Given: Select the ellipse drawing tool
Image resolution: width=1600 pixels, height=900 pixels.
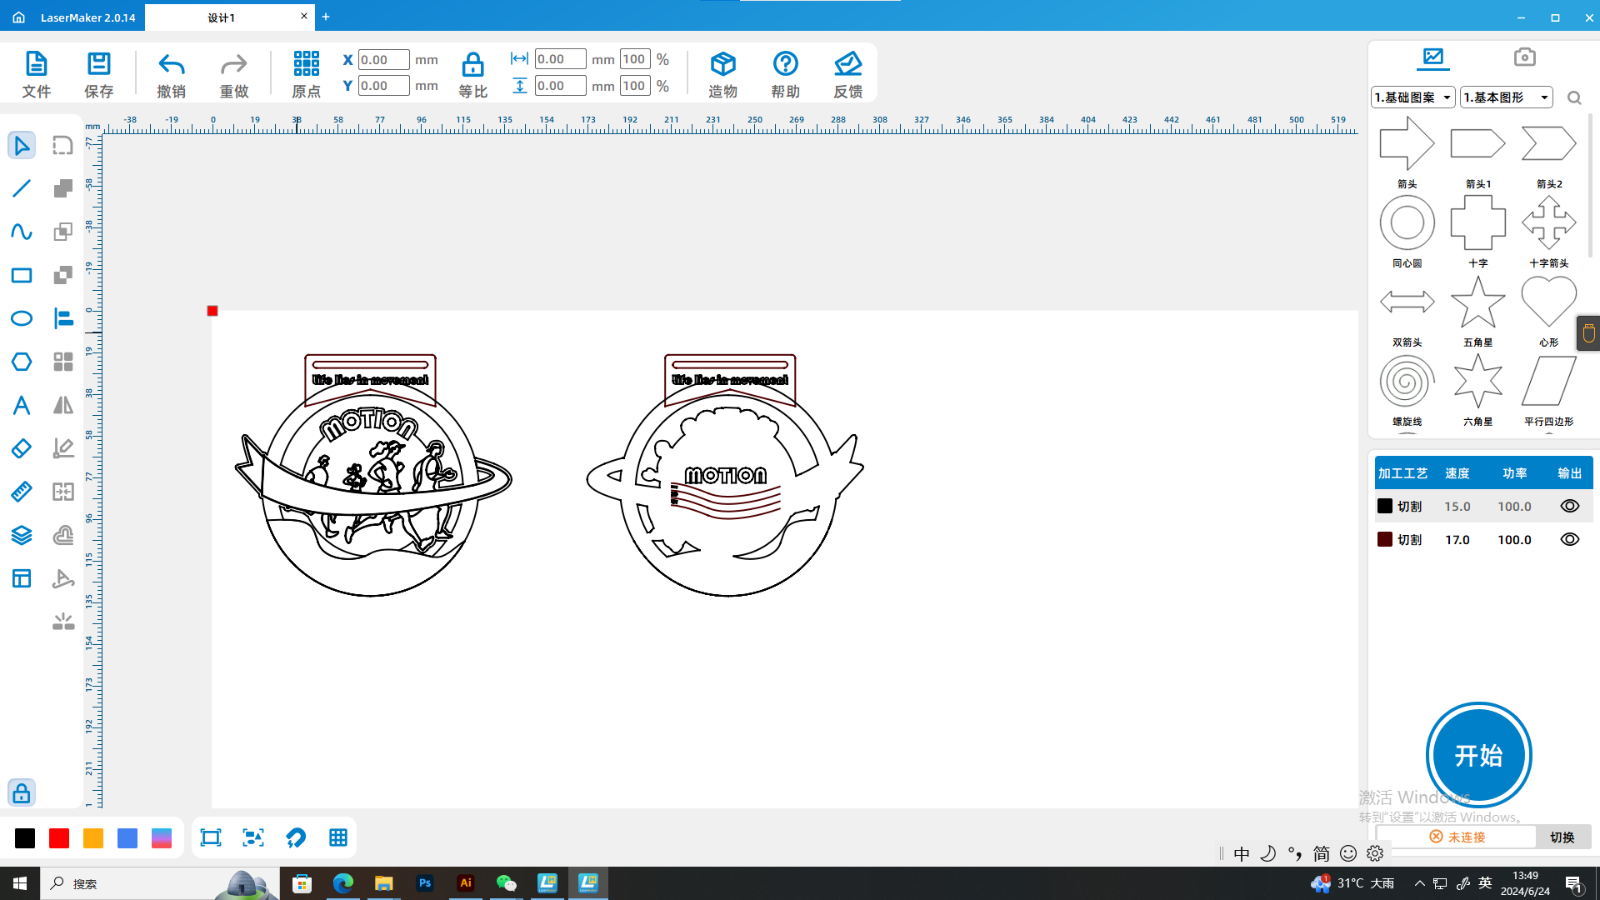Looking at the screenshot, I should [21, 319].
